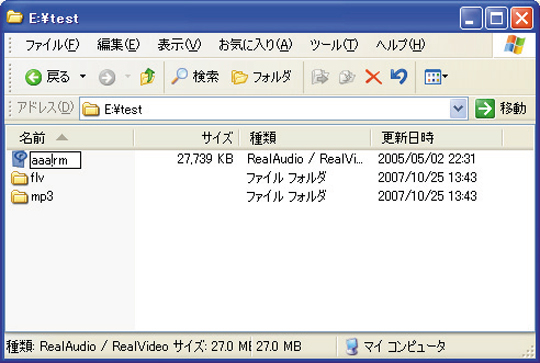Click the ファイル フォルダ type in the flv row
The image size is (540, 363).
point(286,178)
